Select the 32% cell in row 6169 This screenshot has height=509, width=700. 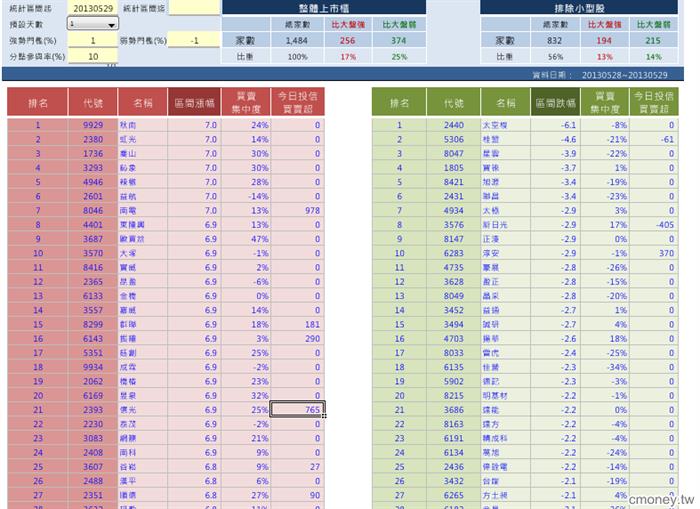[246, 396]
